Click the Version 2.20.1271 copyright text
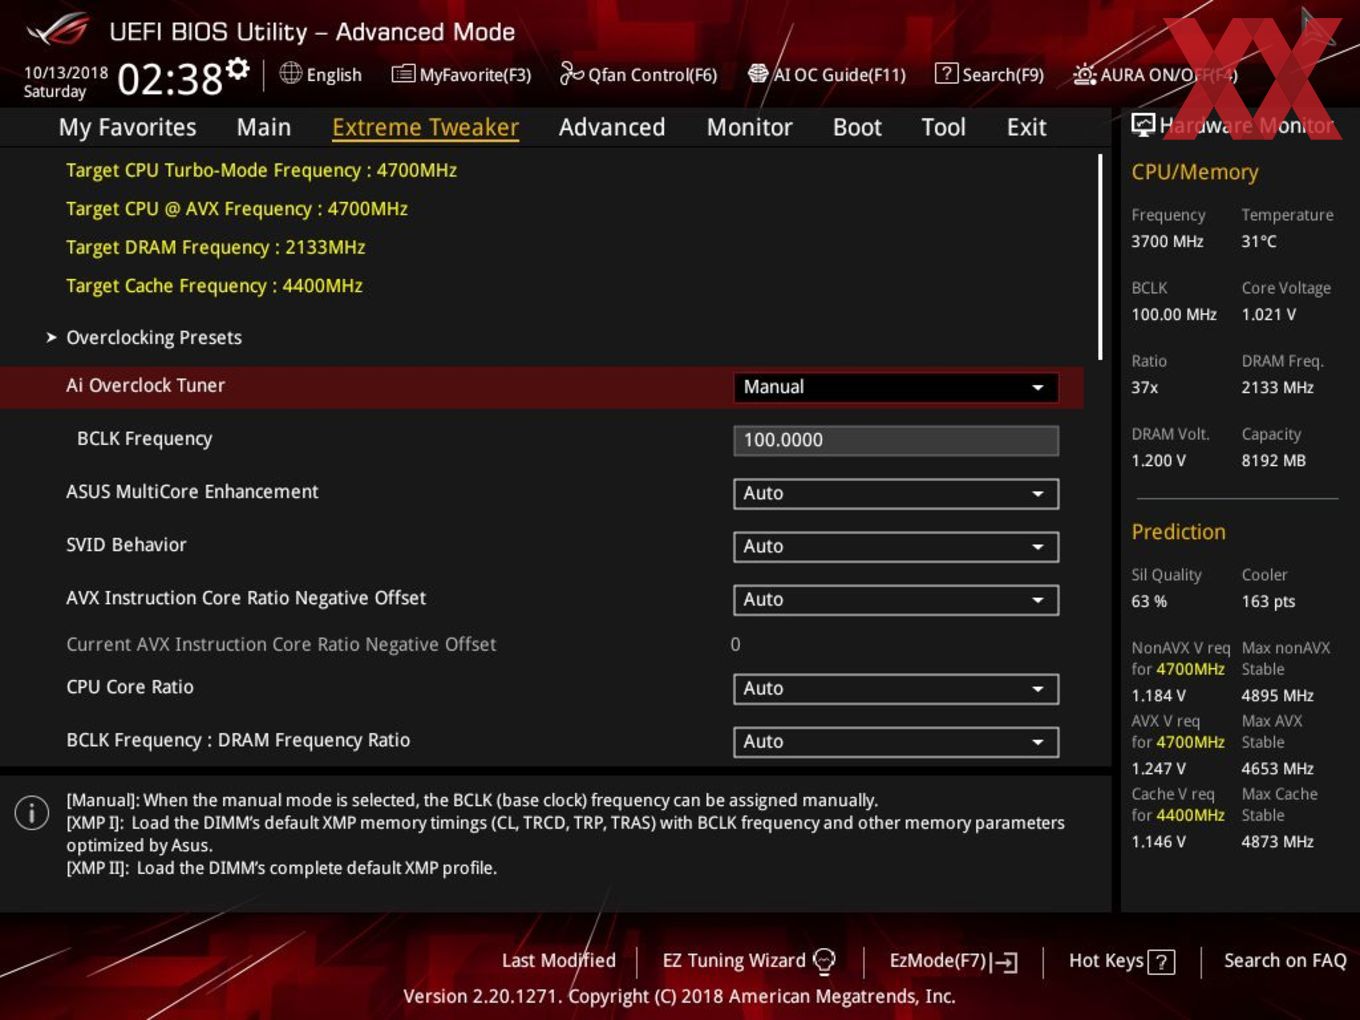This screenshot has height=1020, width=1360. (x=679, y=996)
